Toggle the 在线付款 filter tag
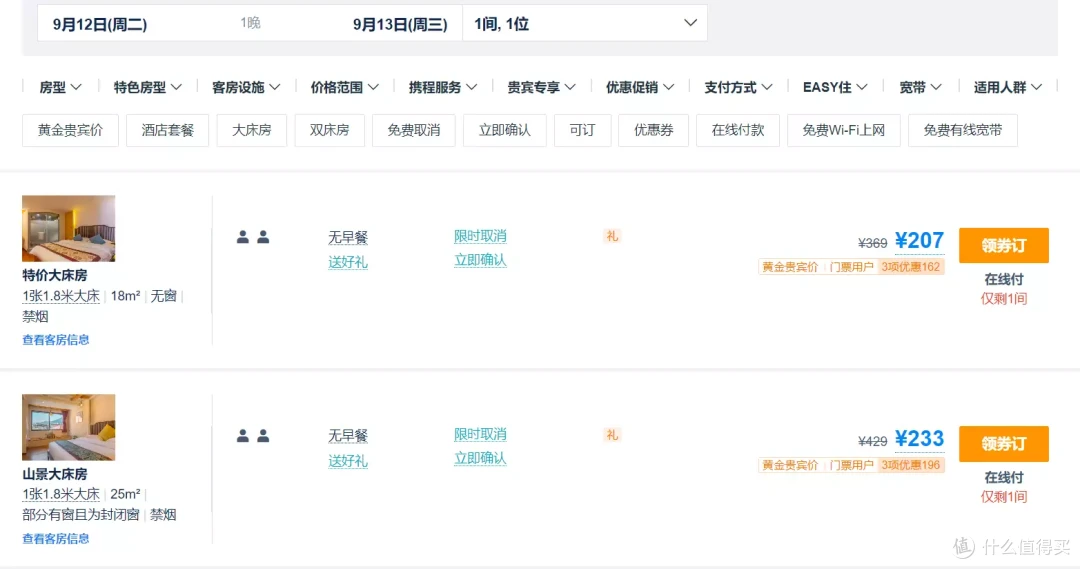The image size is (1080, 569). 738,130
